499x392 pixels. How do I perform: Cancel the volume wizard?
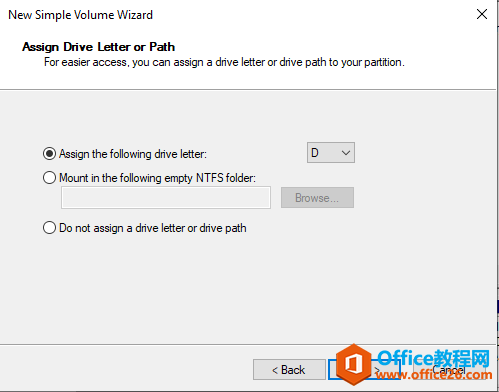(x=449, y=370)
